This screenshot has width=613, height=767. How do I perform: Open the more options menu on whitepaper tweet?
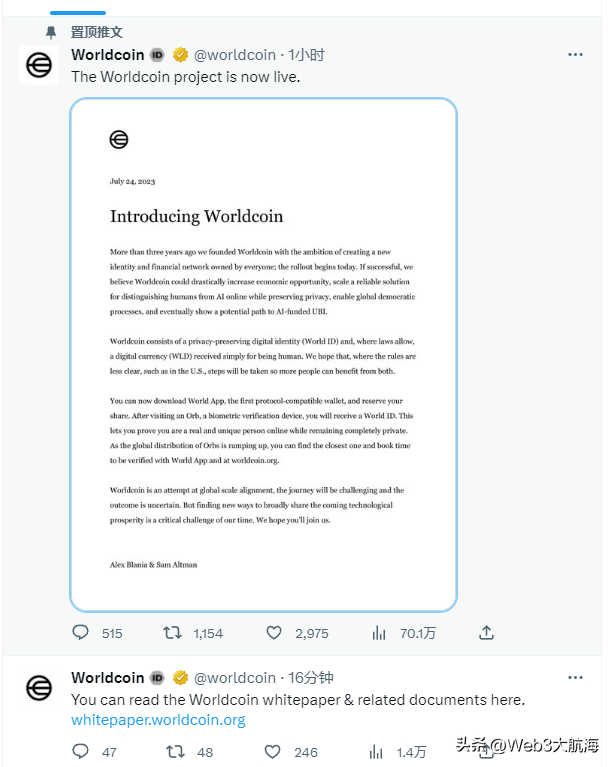point(576,678)
